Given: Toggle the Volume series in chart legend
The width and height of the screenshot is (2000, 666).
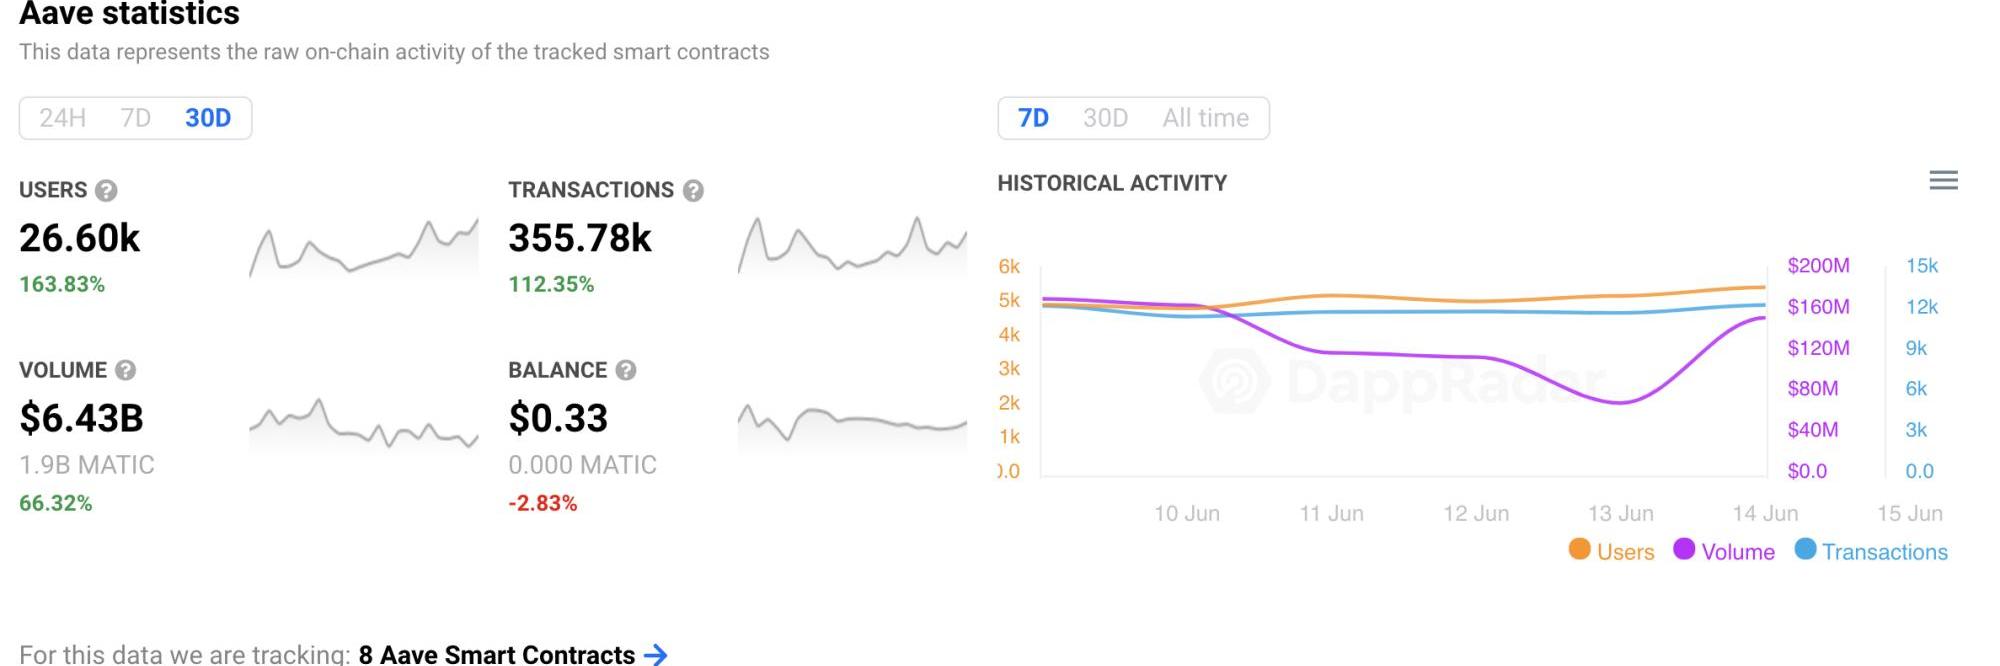Looking at the screenshot, I should [1724, 551].
